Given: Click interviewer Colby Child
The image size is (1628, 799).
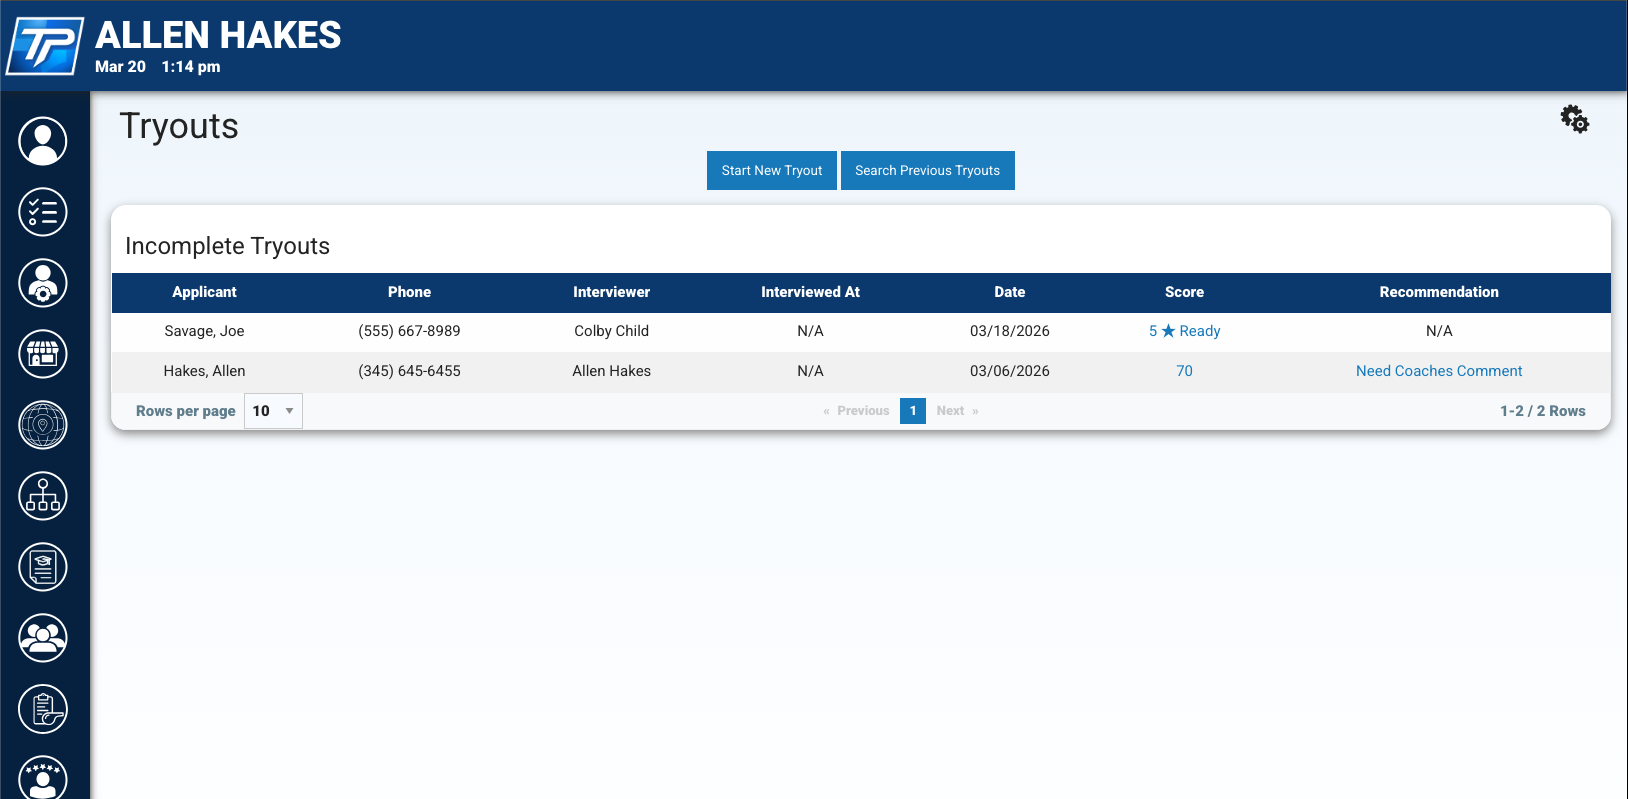Looking at the screenshot, I should 611,331.
